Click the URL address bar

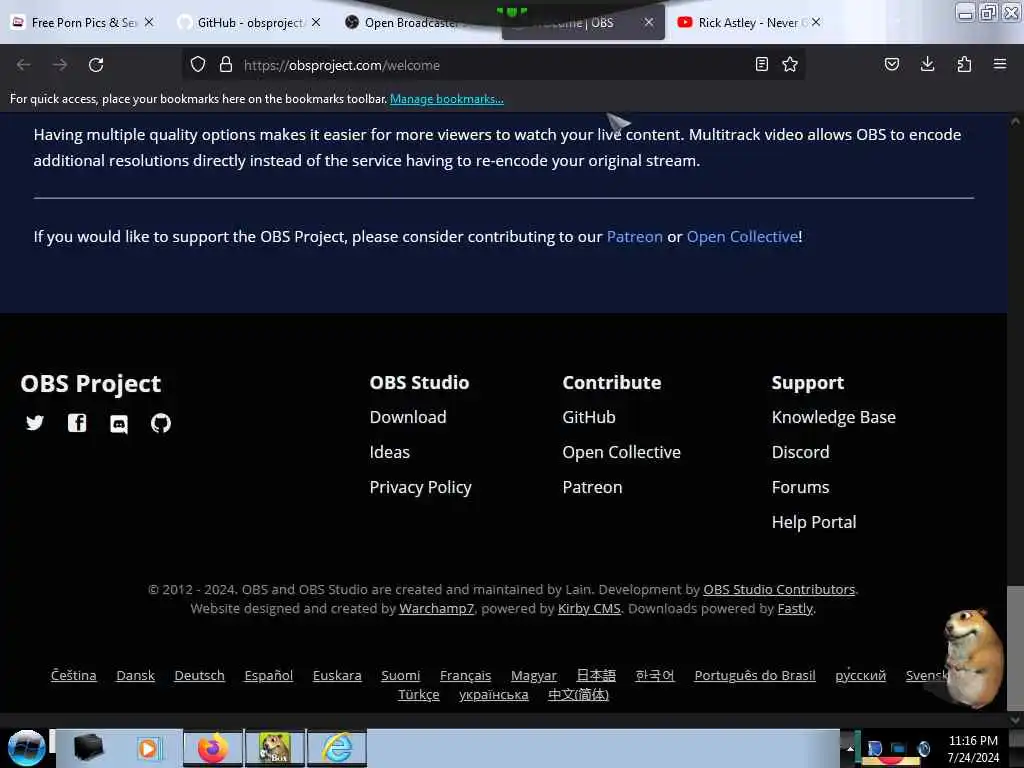pos(496,65)
